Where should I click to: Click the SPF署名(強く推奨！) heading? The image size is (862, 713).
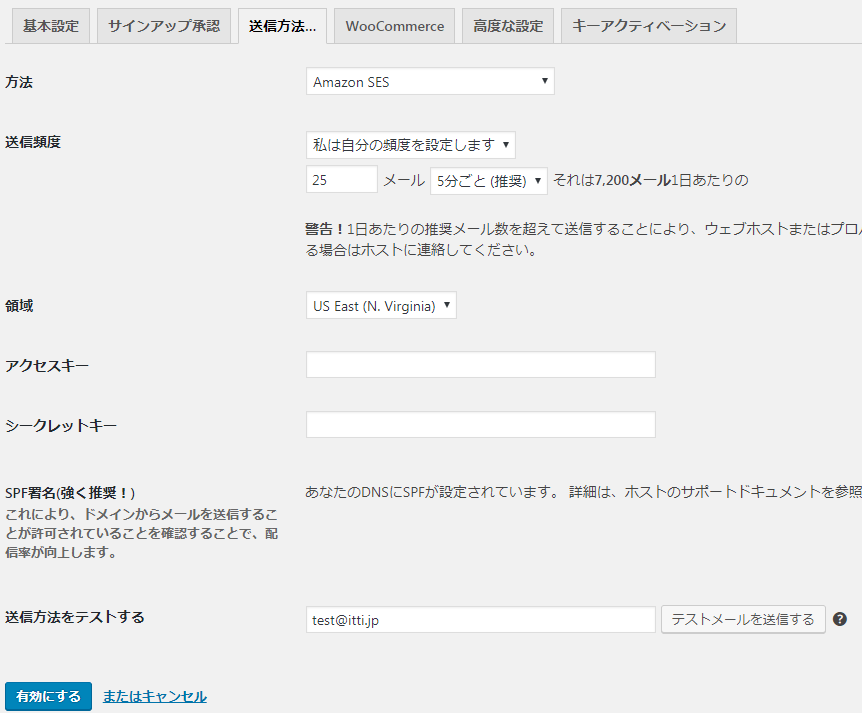pyautogui.click(x=70, y=493)
